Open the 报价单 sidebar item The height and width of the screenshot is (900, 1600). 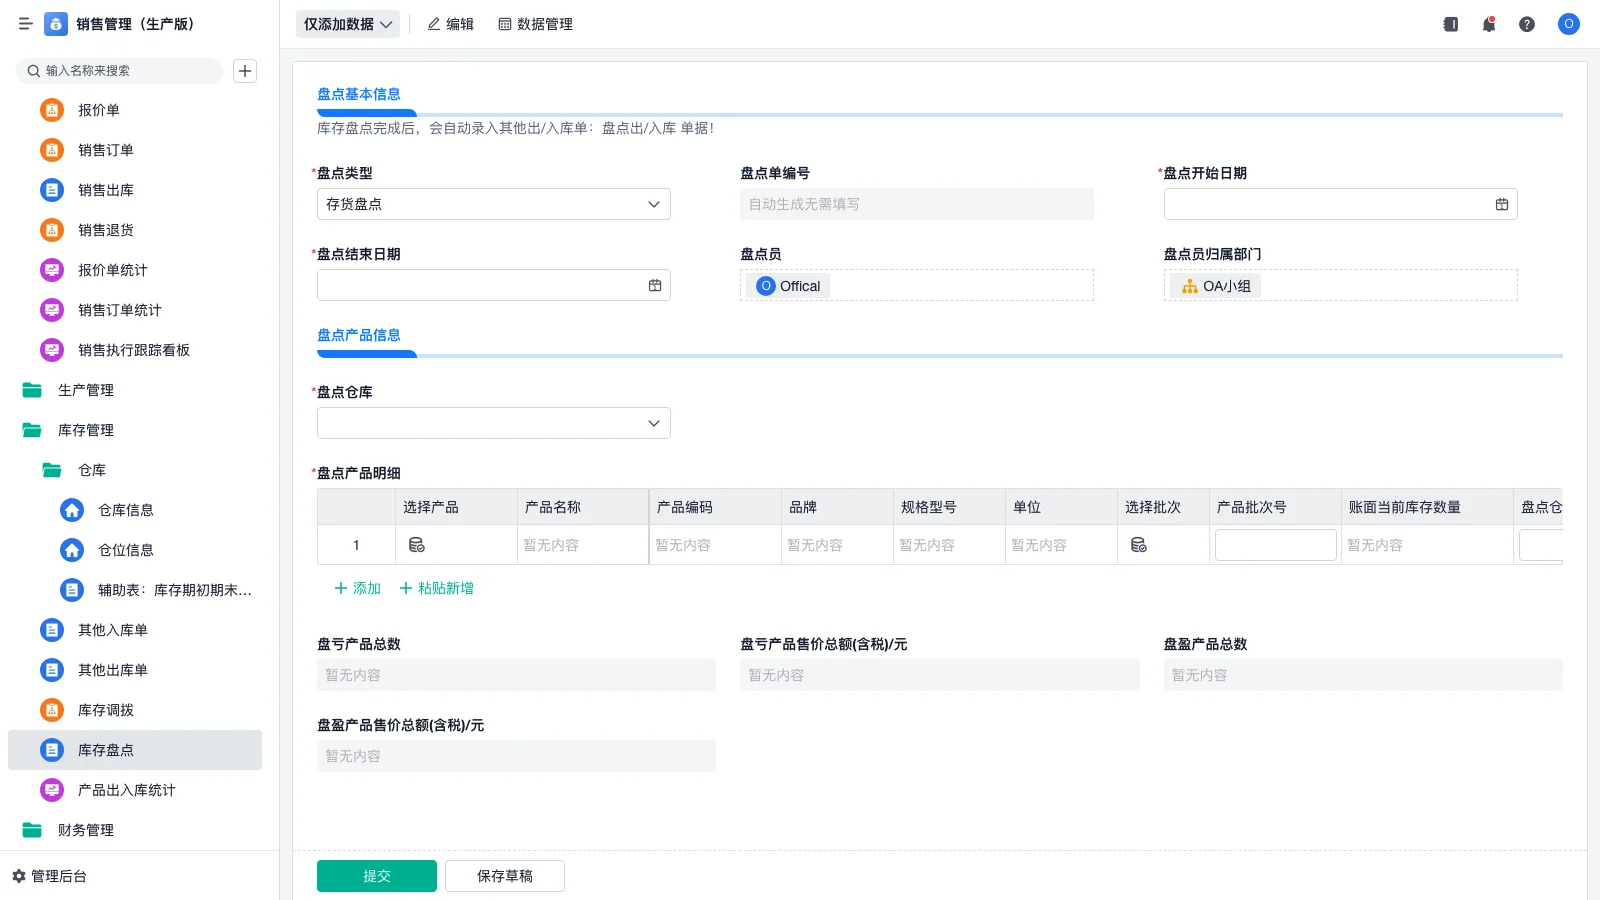[x=99, y=110]
